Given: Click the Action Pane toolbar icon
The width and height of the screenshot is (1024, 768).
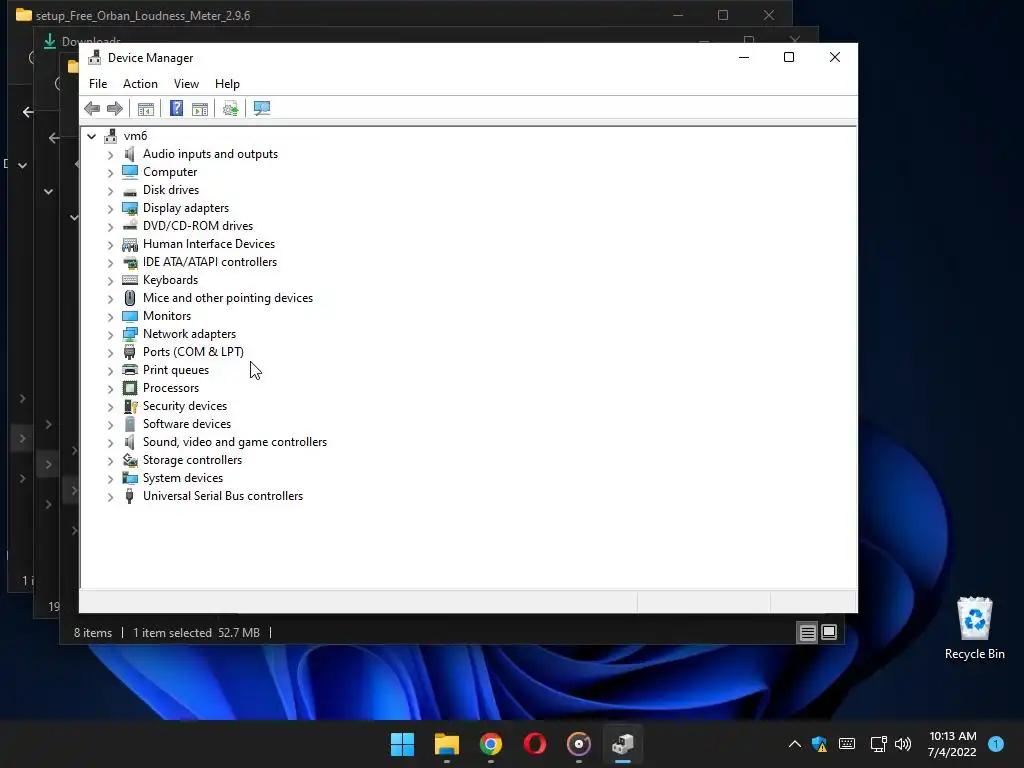Looking at the screenshot, I should tap(200, 108).
